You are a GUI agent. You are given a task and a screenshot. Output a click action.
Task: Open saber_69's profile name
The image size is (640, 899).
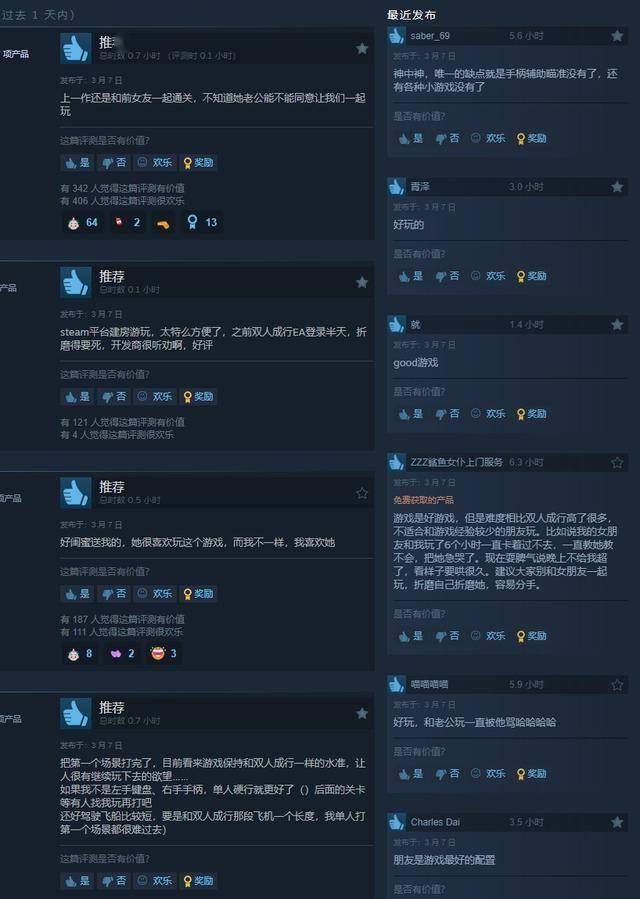click(x=430, y=36)
